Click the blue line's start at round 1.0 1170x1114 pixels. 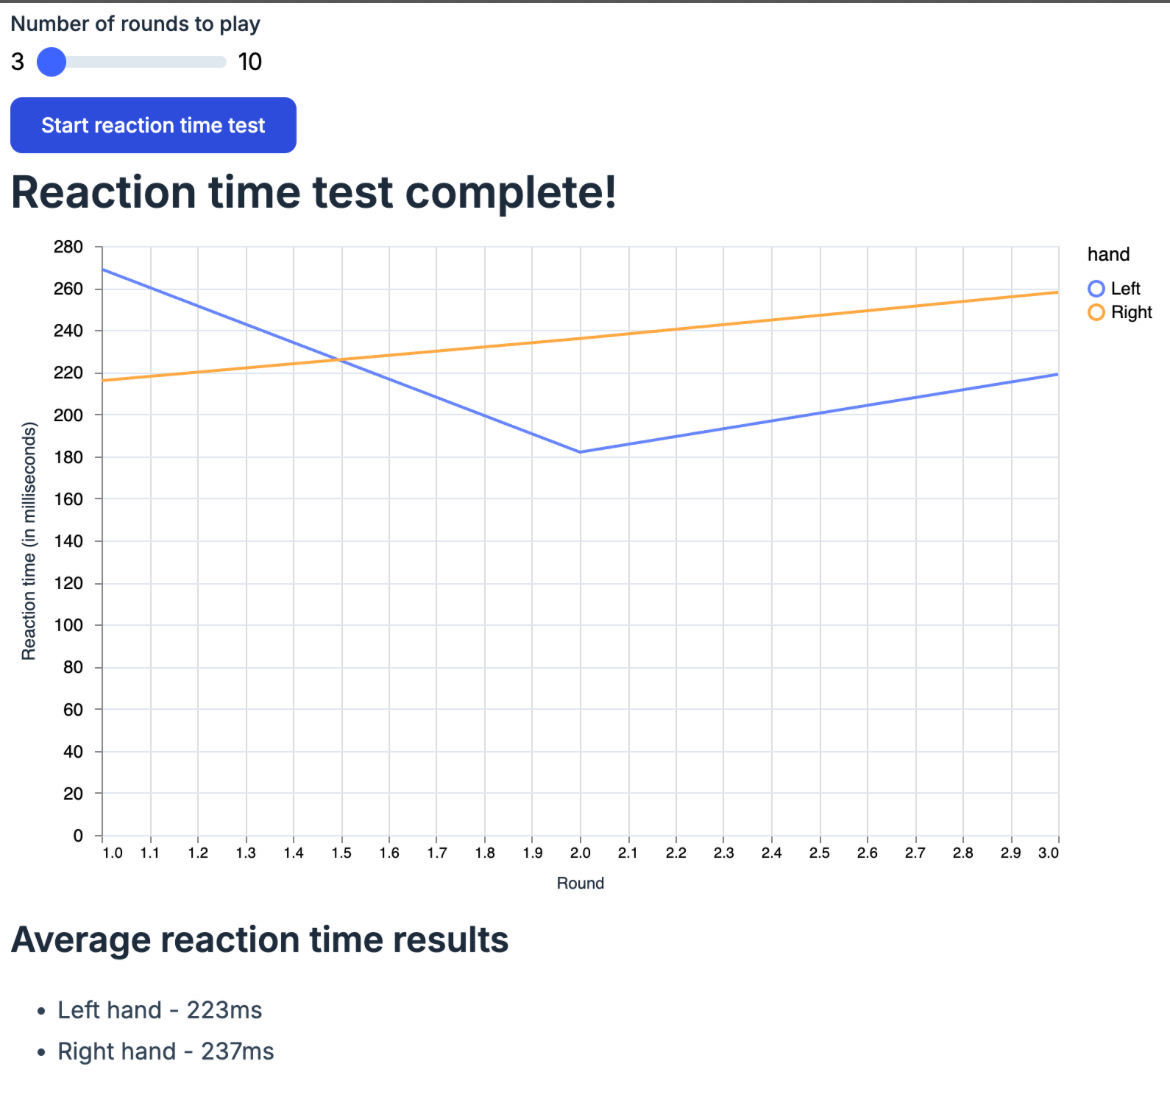(103, 269)
